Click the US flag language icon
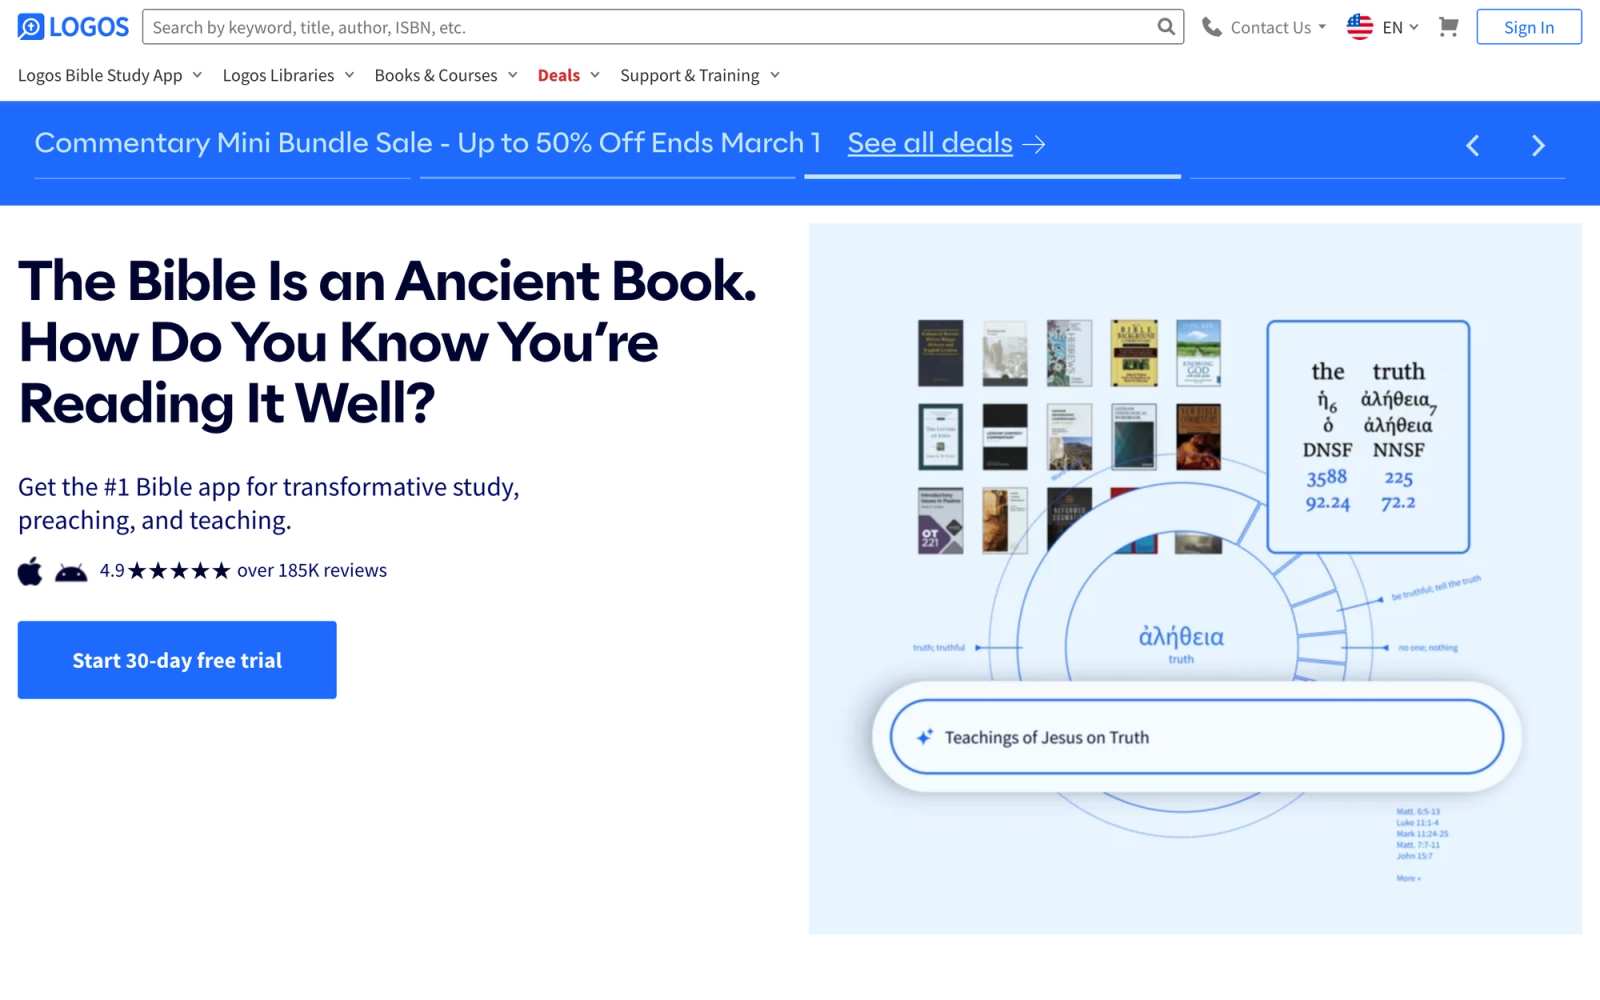Viewport: 1600px width, 1000px height. click(1359, 27)
